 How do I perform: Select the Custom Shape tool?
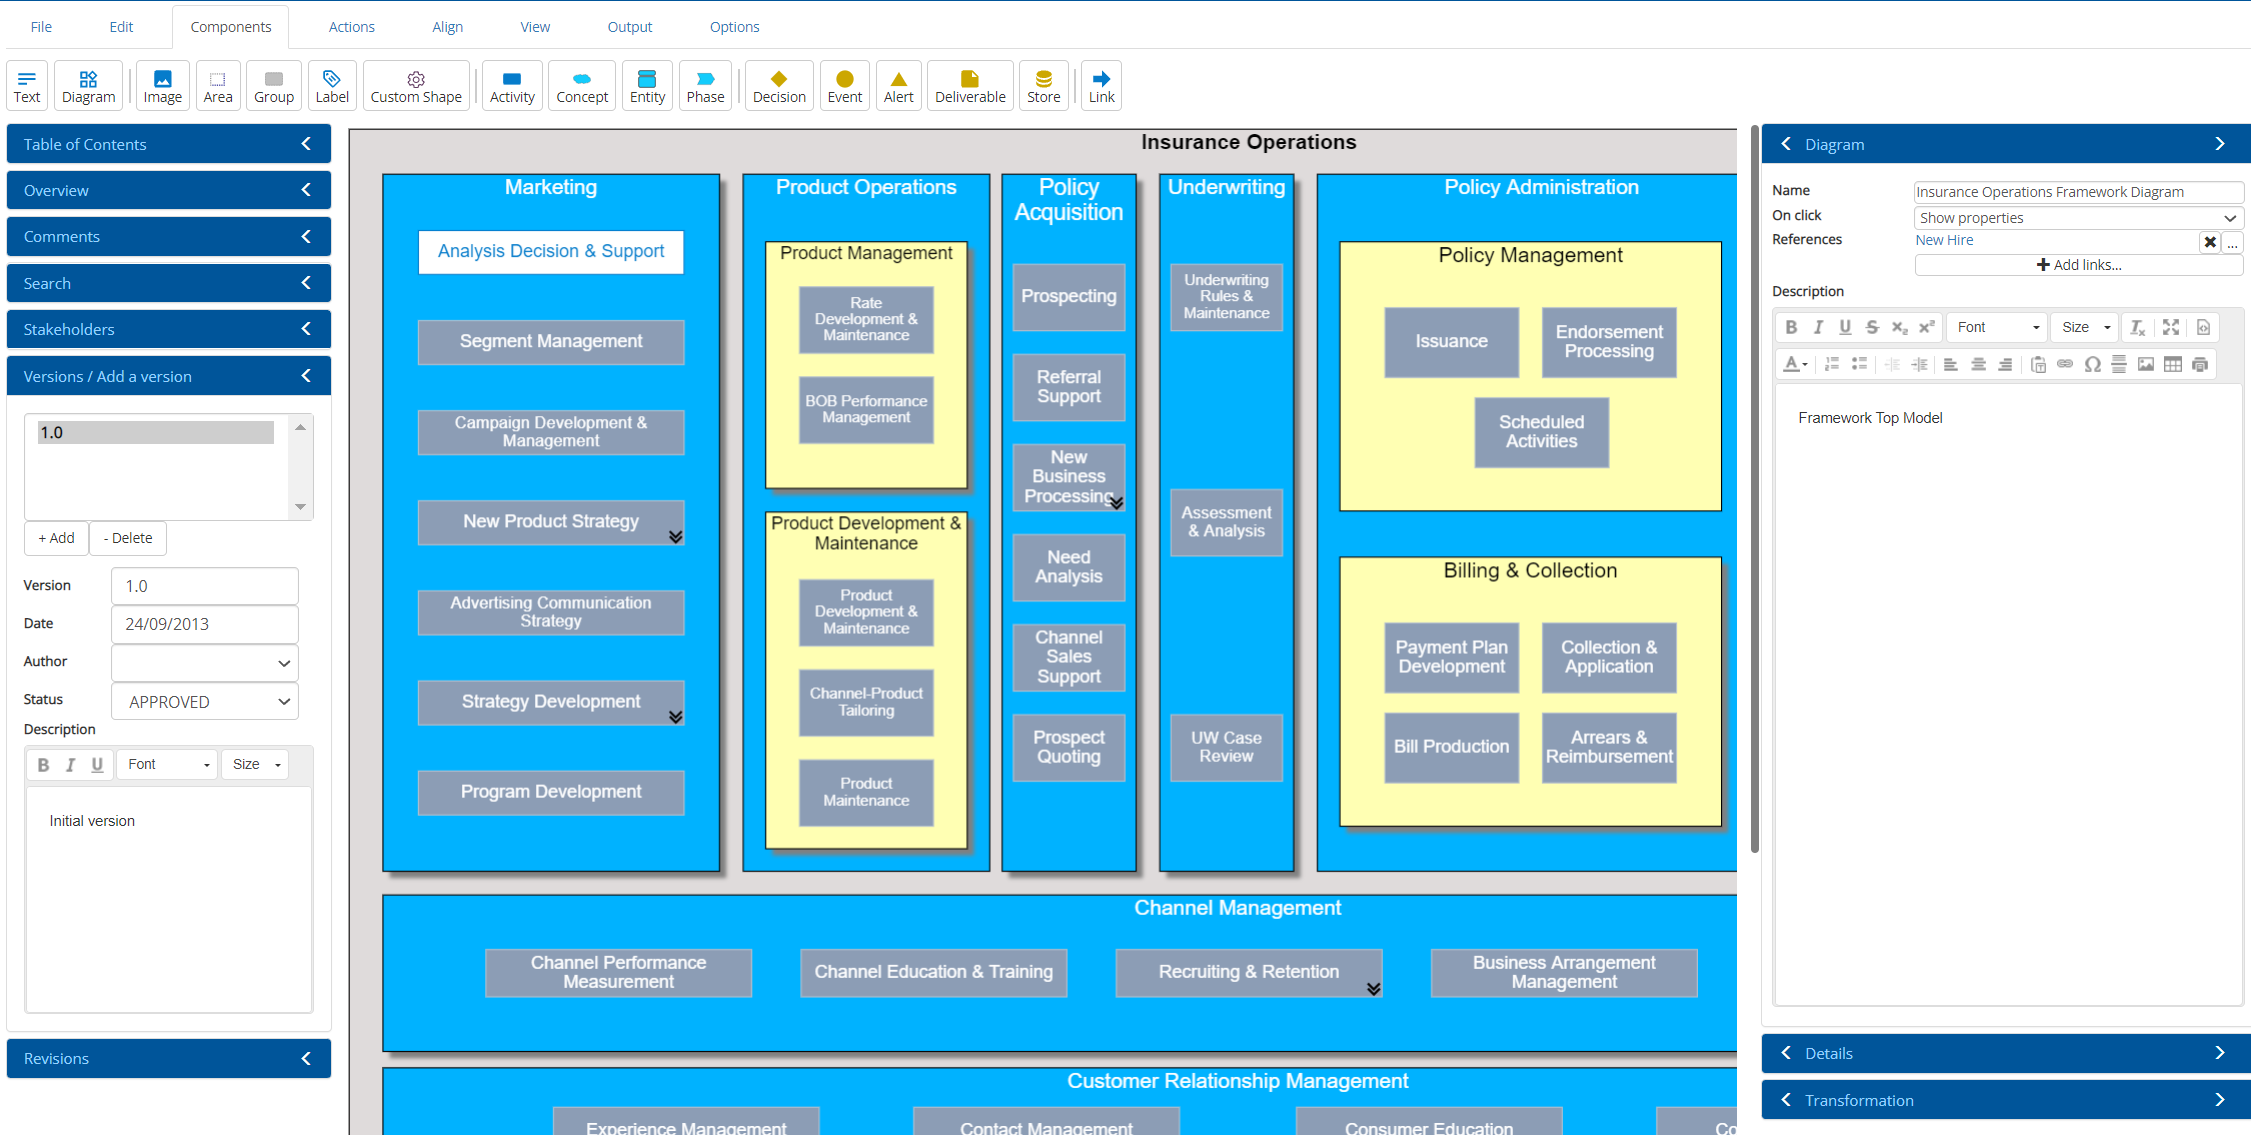coord(416,86)
